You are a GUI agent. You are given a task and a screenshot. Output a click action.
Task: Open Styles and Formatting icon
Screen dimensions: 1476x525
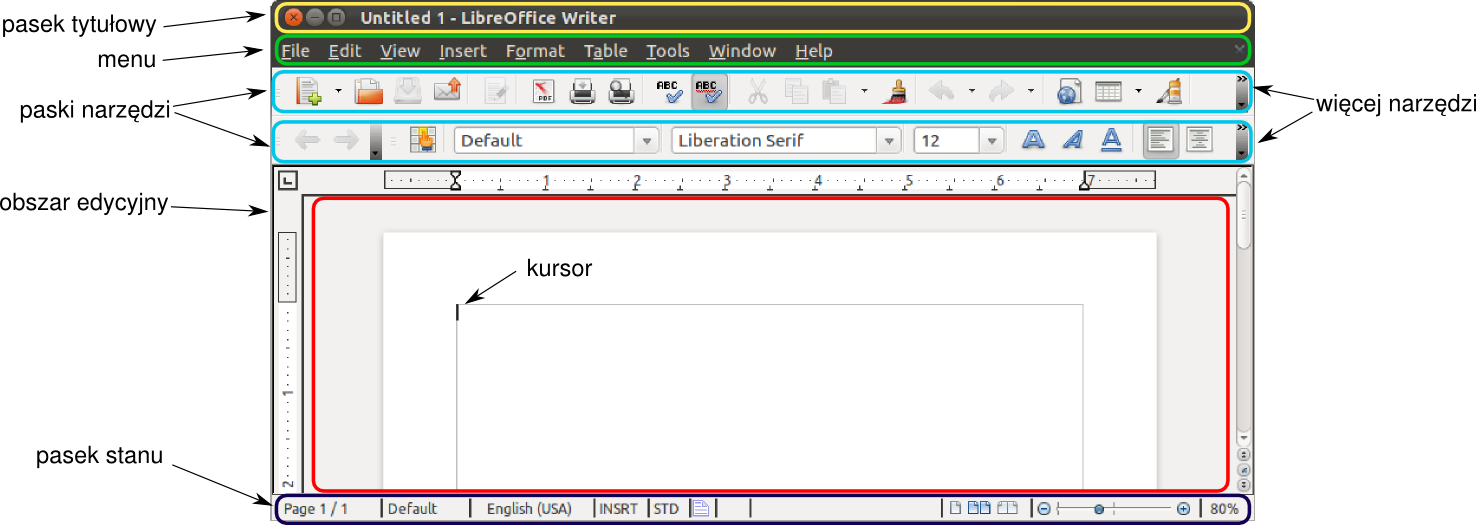[423, 141]
